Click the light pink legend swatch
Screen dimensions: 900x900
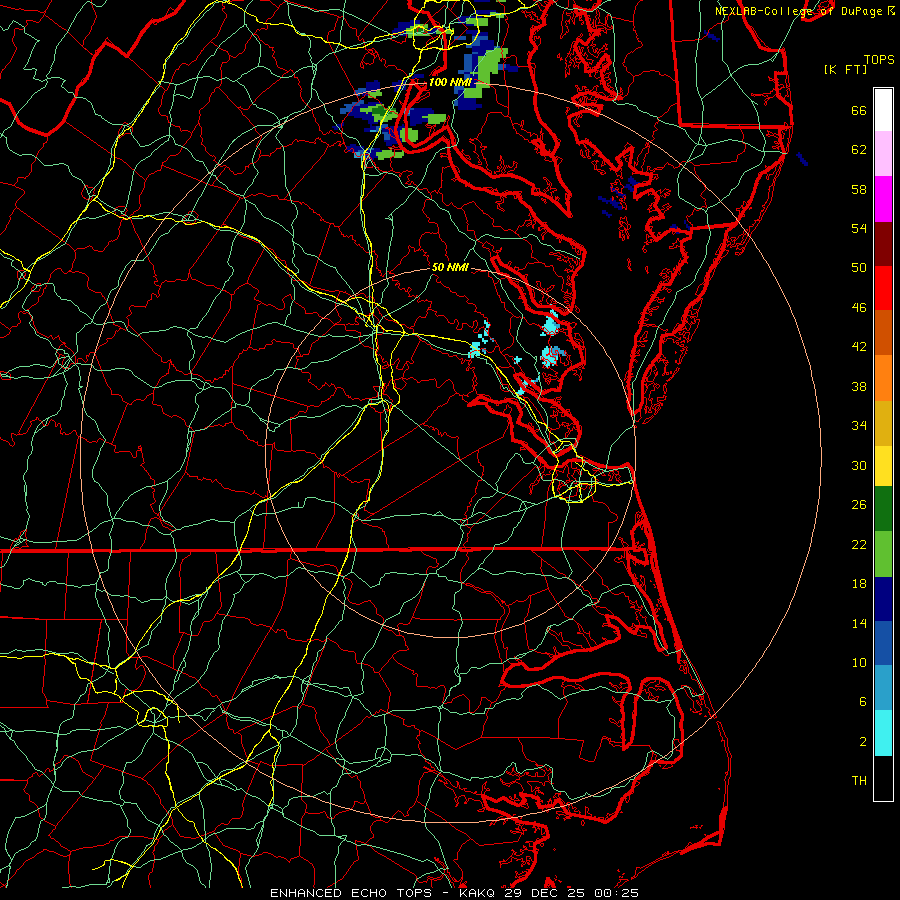point(883,153)
